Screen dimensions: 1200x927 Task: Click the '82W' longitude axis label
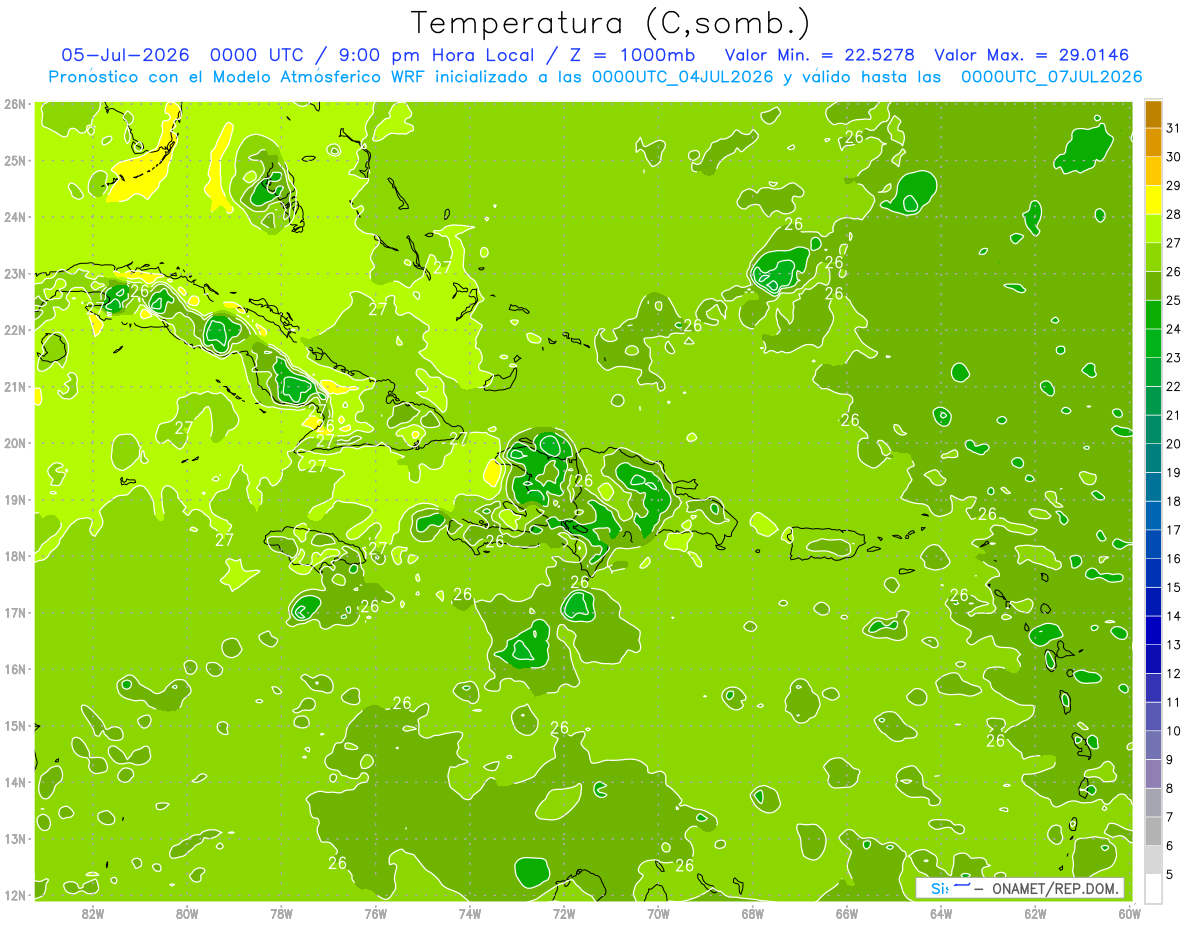tap(93, 913)
